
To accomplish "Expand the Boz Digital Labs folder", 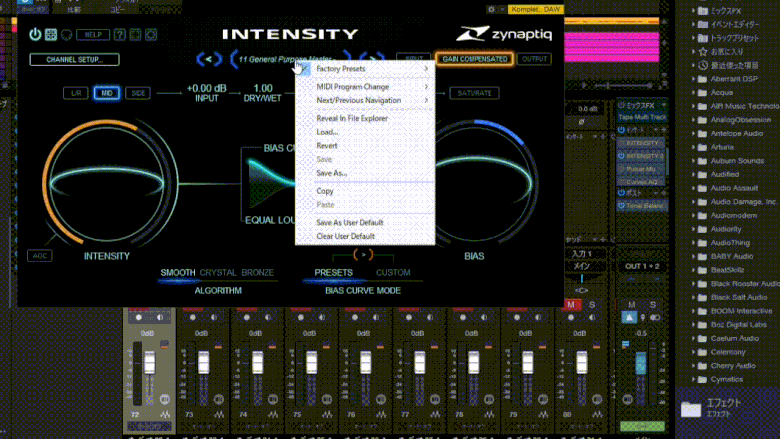I will (x=693, y=325).
